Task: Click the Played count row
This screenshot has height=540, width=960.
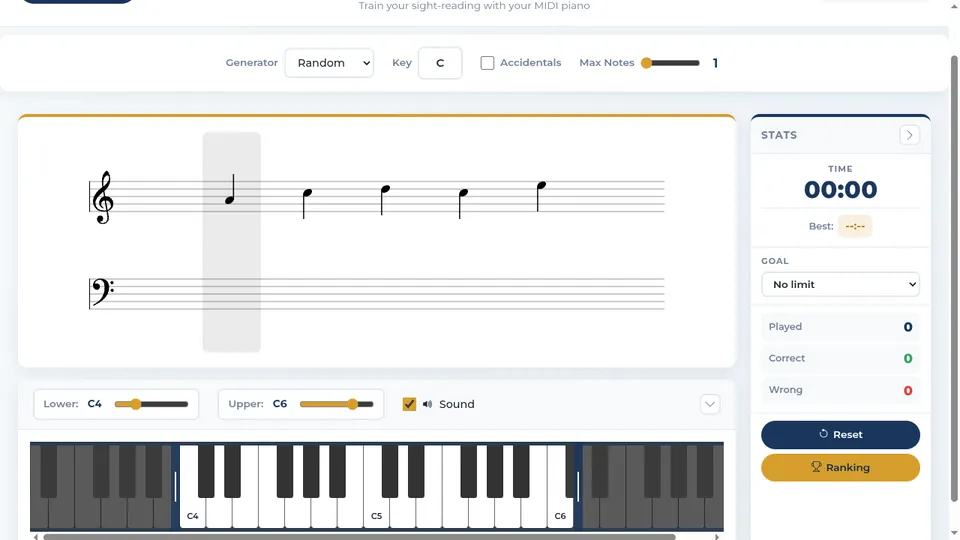Action: pos(840,327)
